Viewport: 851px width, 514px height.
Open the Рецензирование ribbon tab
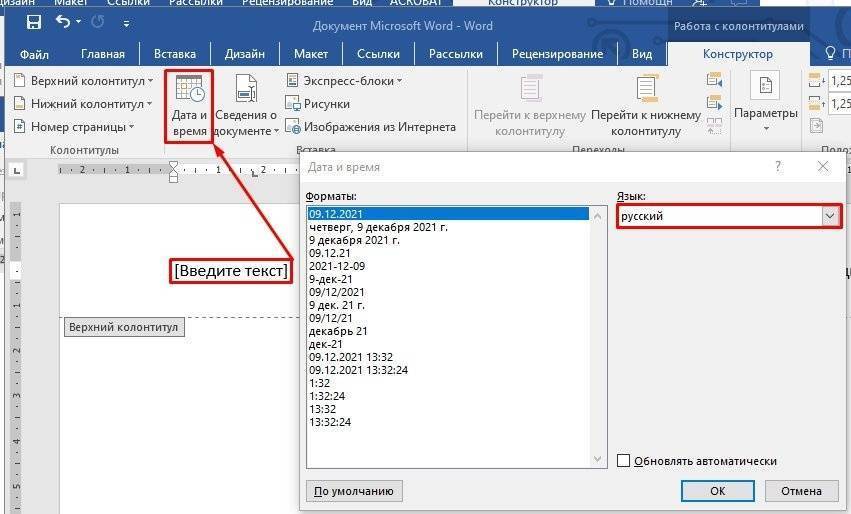pyautogui.click(x=557, y=54)
